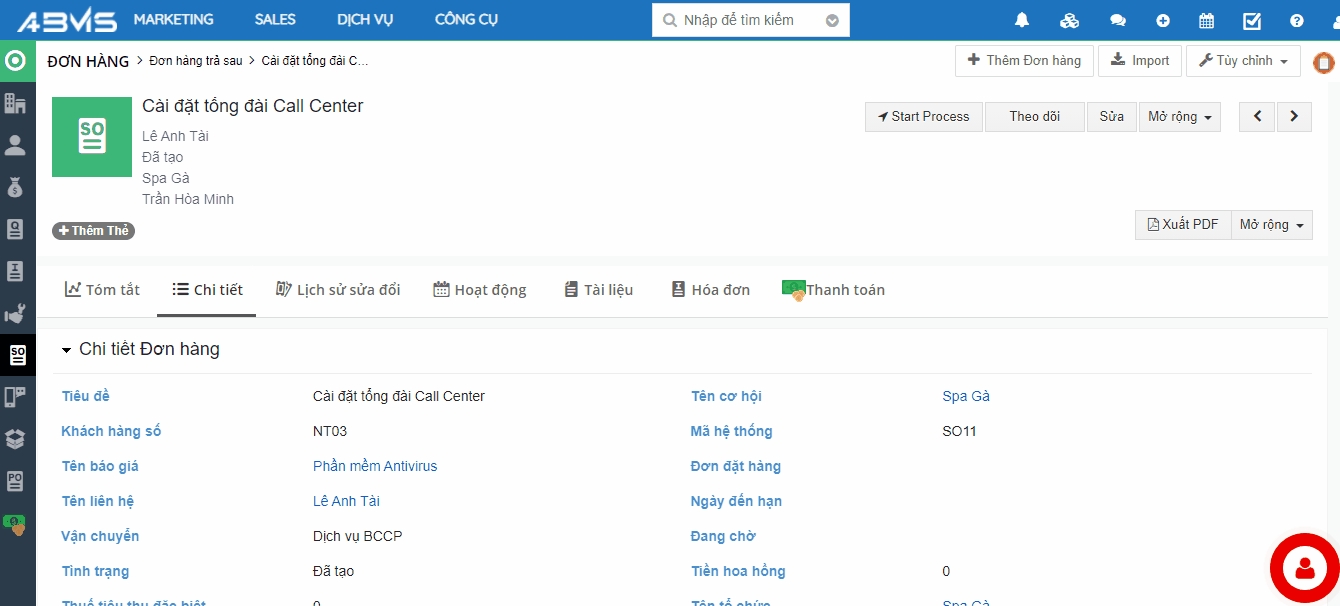Click the help question mark icon
The height and width of the screenshot is (606, 1340).
pyautogui.click(x=1297, y=20)
